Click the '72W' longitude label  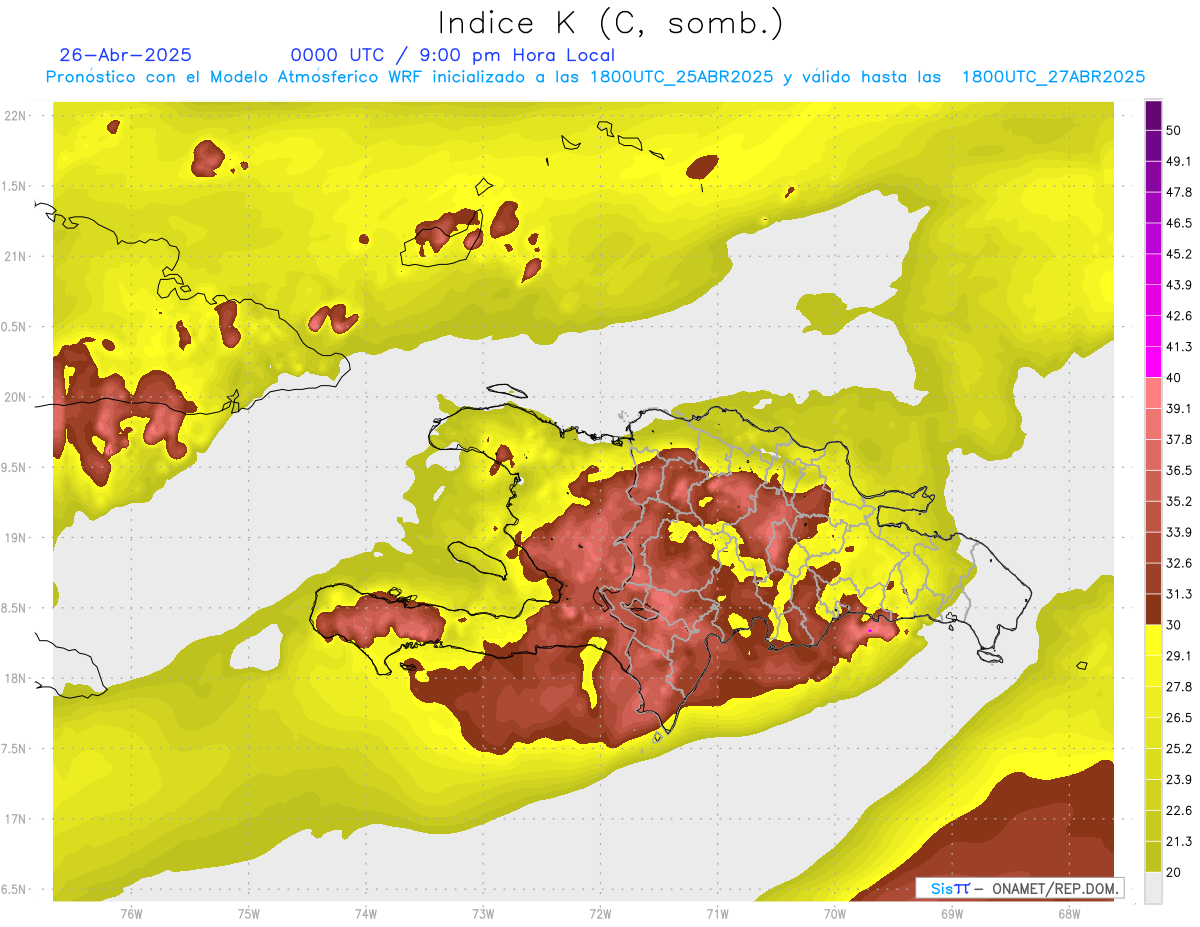pos(600,915)
